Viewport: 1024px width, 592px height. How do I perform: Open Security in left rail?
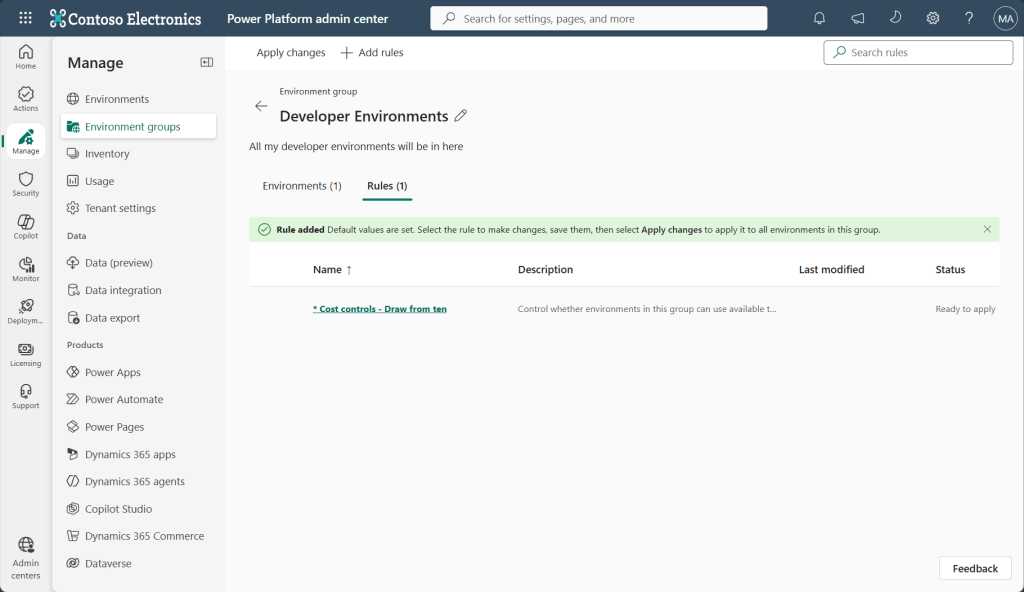click(x=25, y=184)
